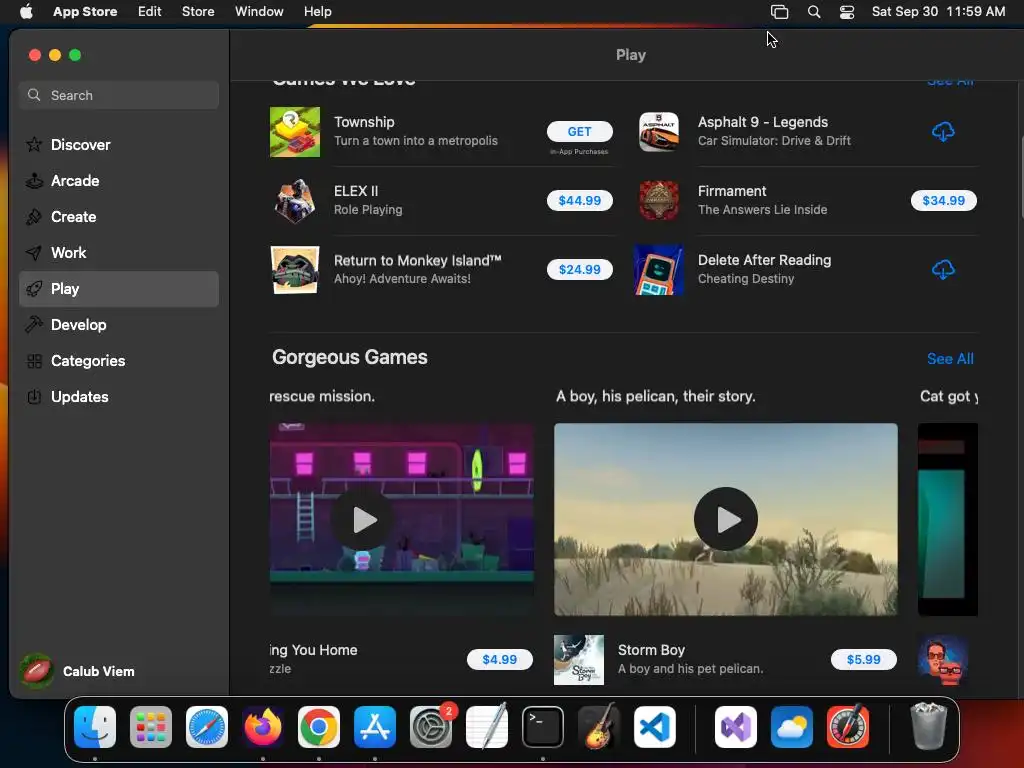This screenshot has width=1024, height=768.
Task: Open Launchpad from the Dock
Action: coord(151,727)
